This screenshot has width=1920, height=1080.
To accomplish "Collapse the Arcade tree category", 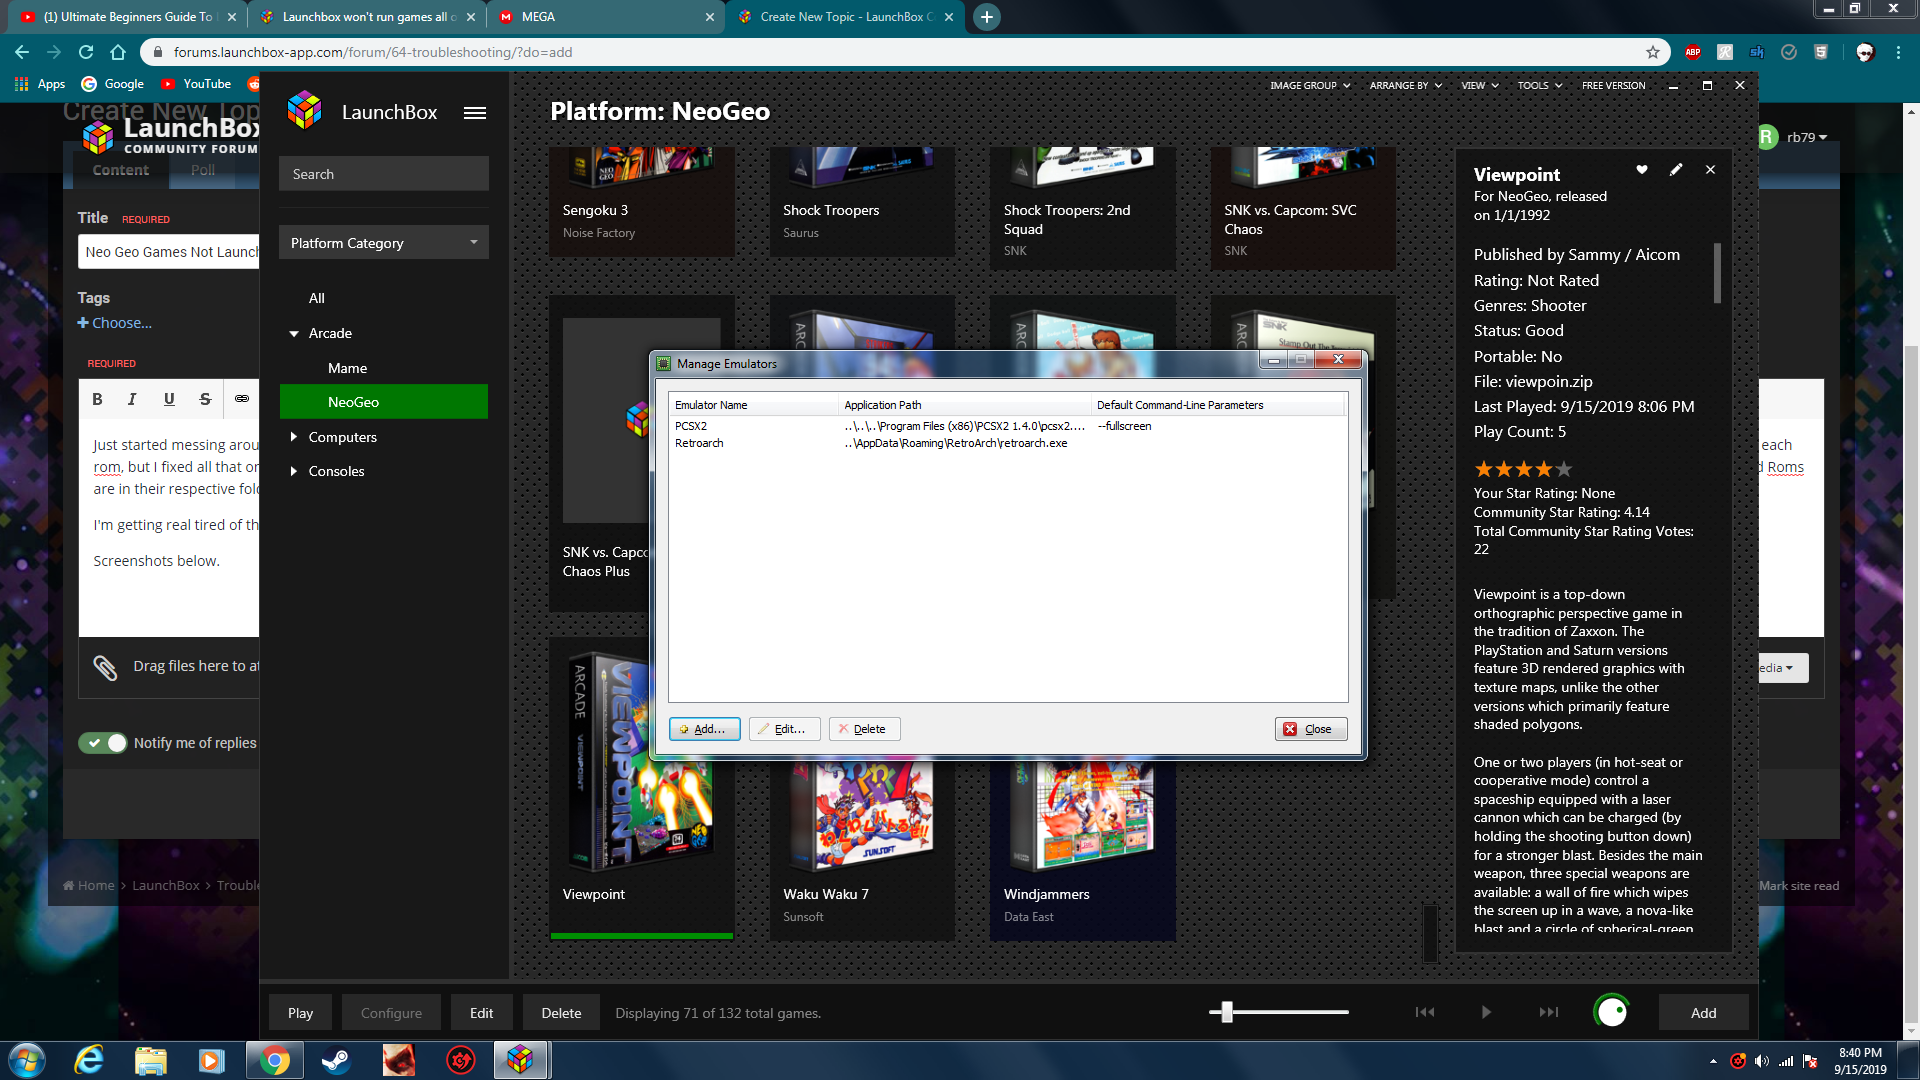I will [x=294, y=334].
